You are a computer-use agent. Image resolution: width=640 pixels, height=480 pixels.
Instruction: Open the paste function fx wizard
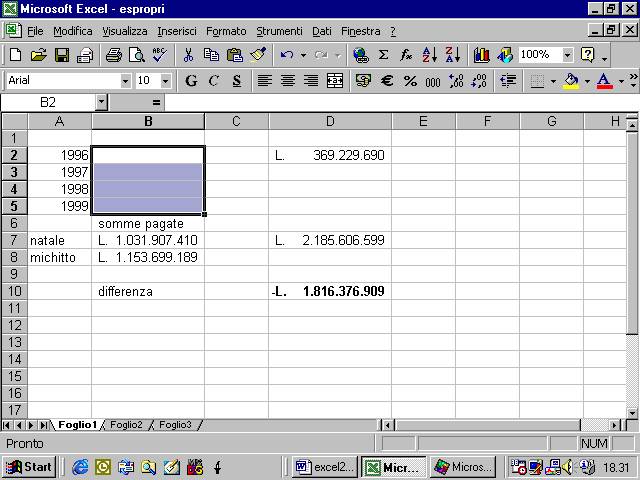tap(406, 55)
